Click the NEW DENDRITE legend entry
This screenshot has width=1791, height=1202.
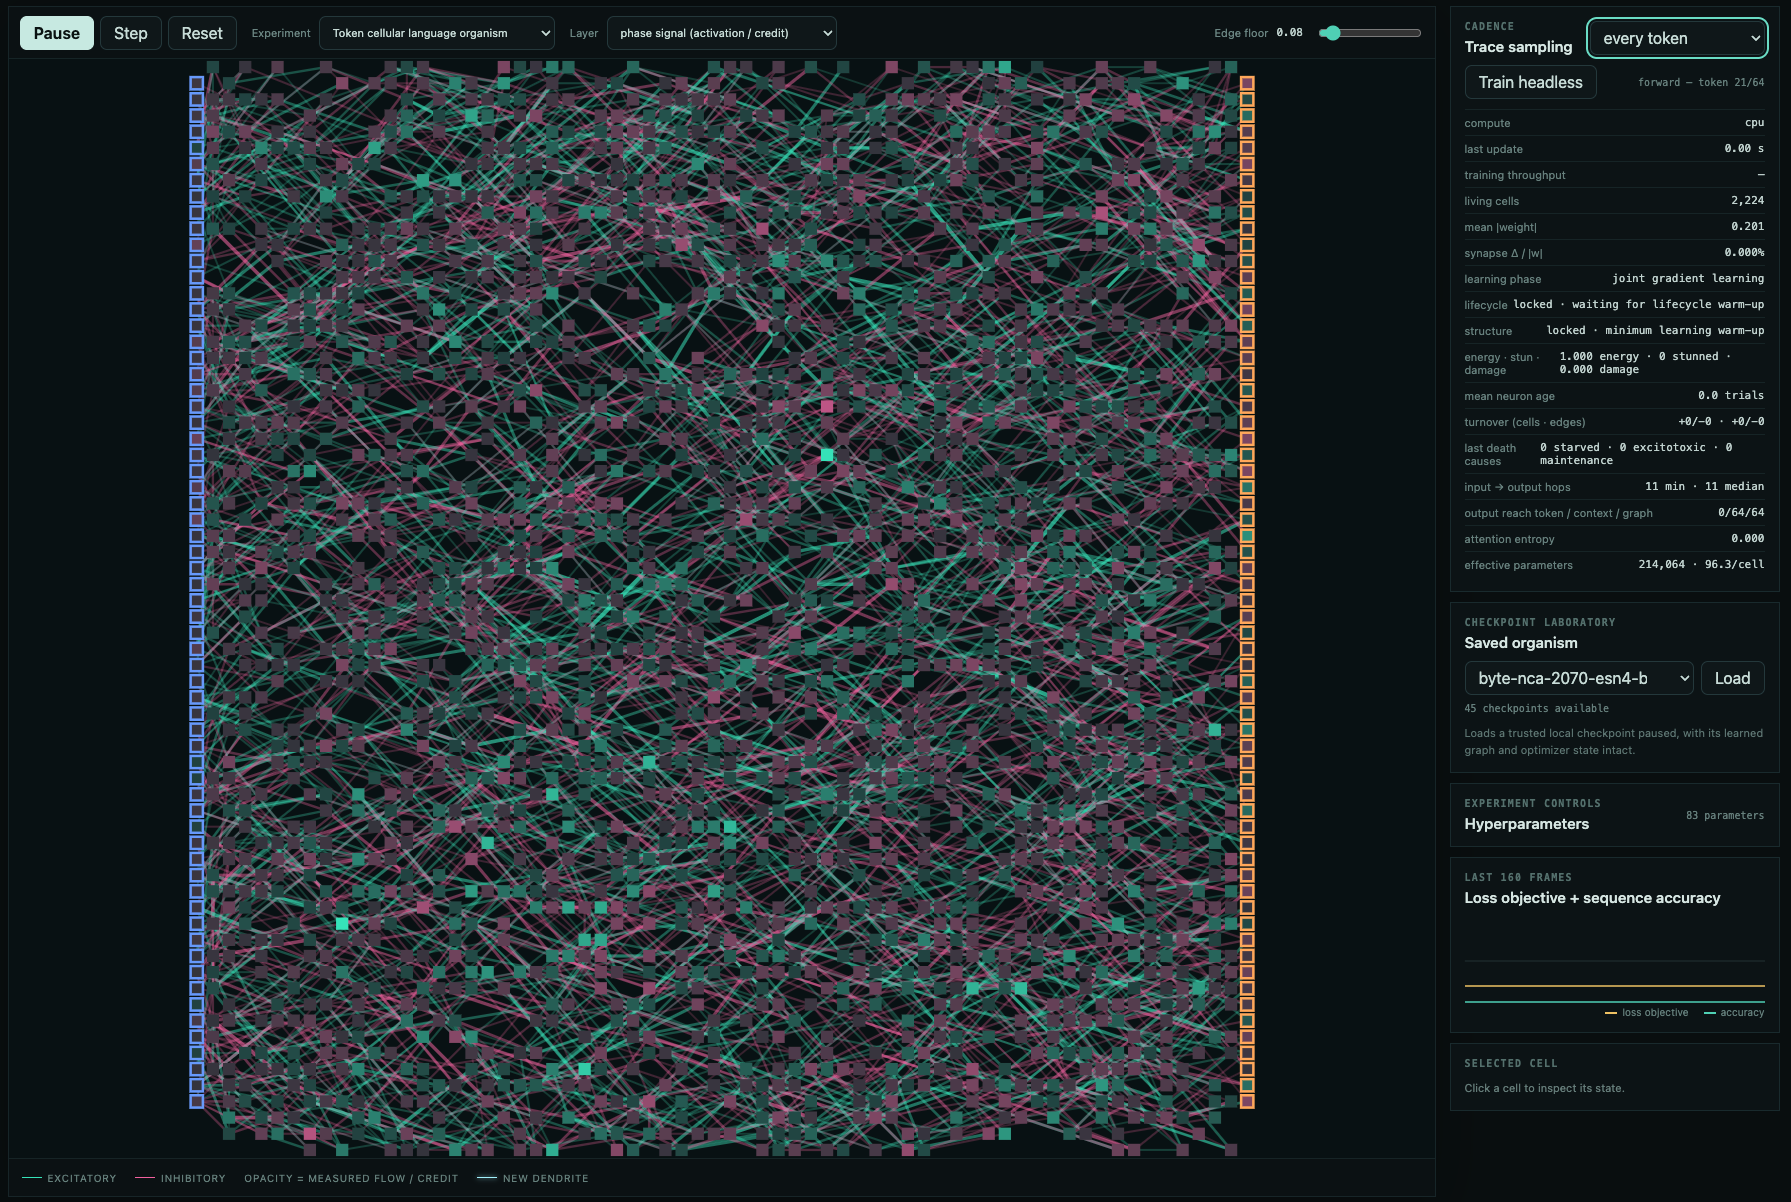(533, 1179)
